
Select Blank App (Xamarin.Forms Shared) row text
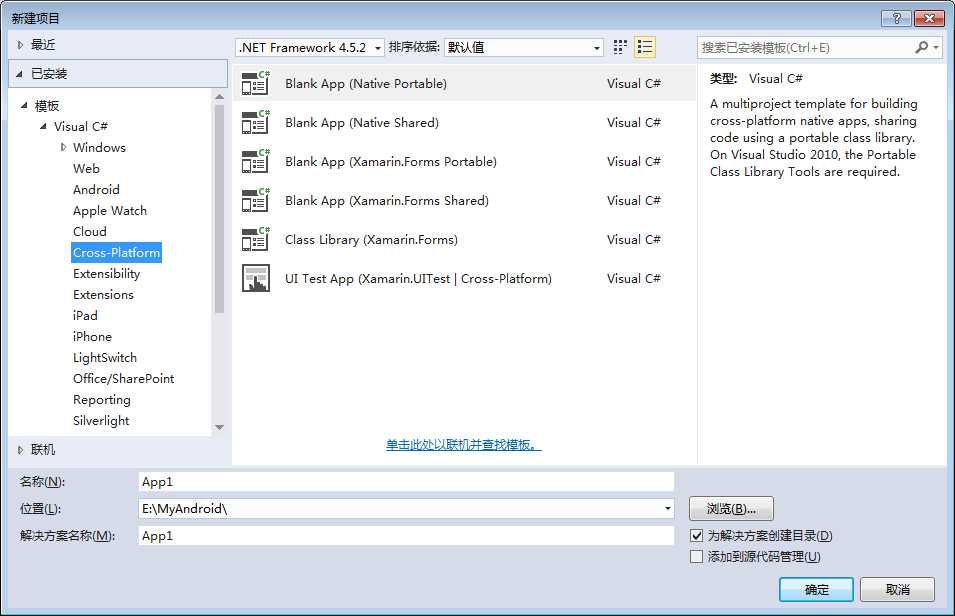click(x=387, y=200)
